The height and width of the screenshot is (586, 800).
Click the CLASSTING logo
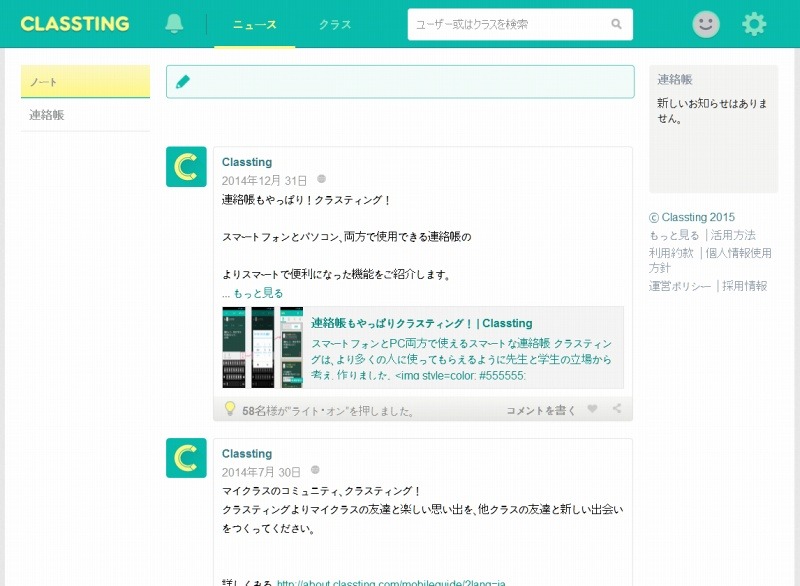click(x=75, y=23)
